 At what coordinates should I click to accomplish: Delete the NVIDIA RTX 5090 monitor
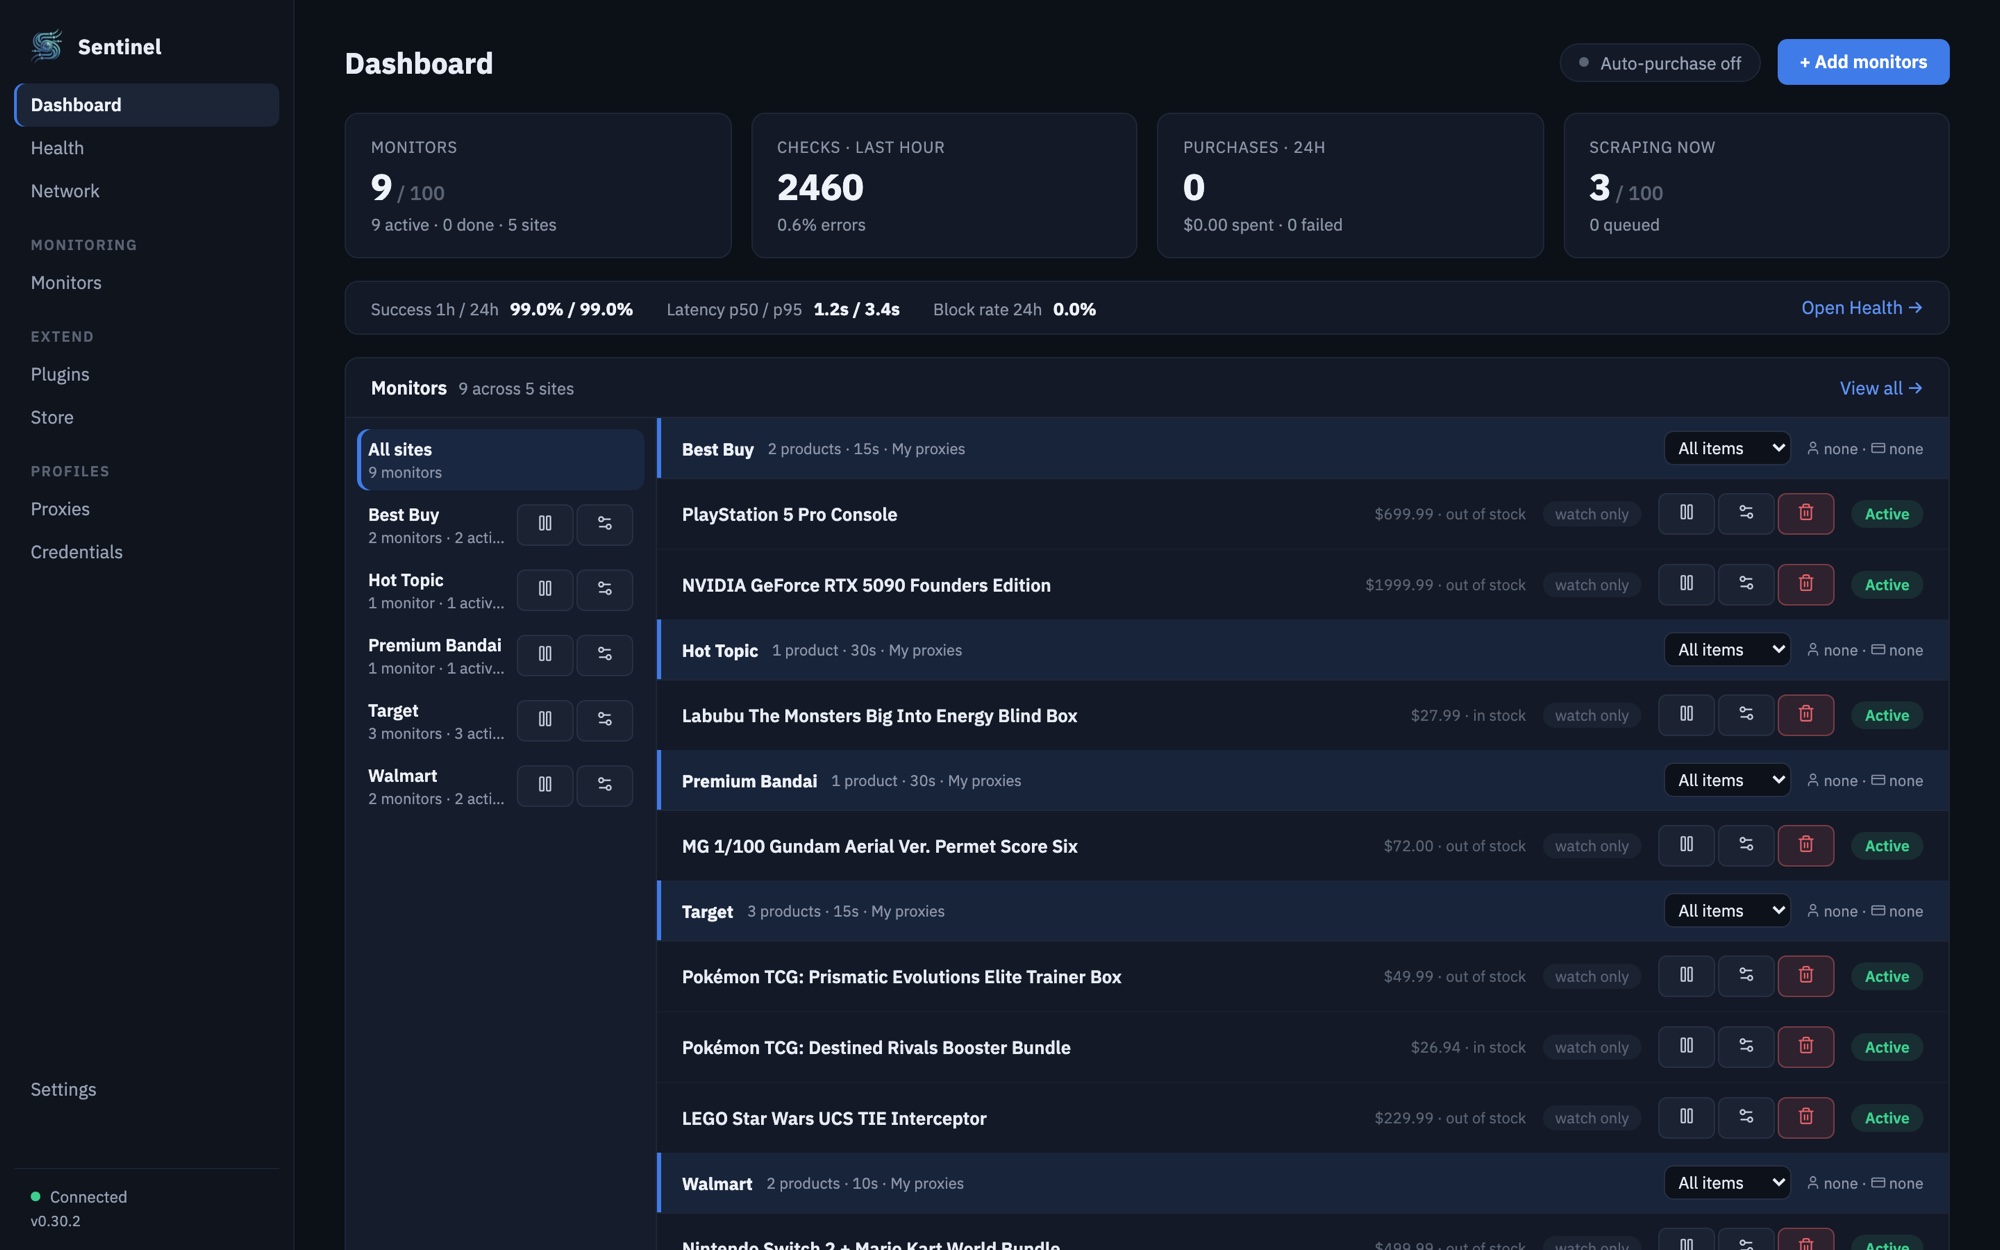point(1806,584)
